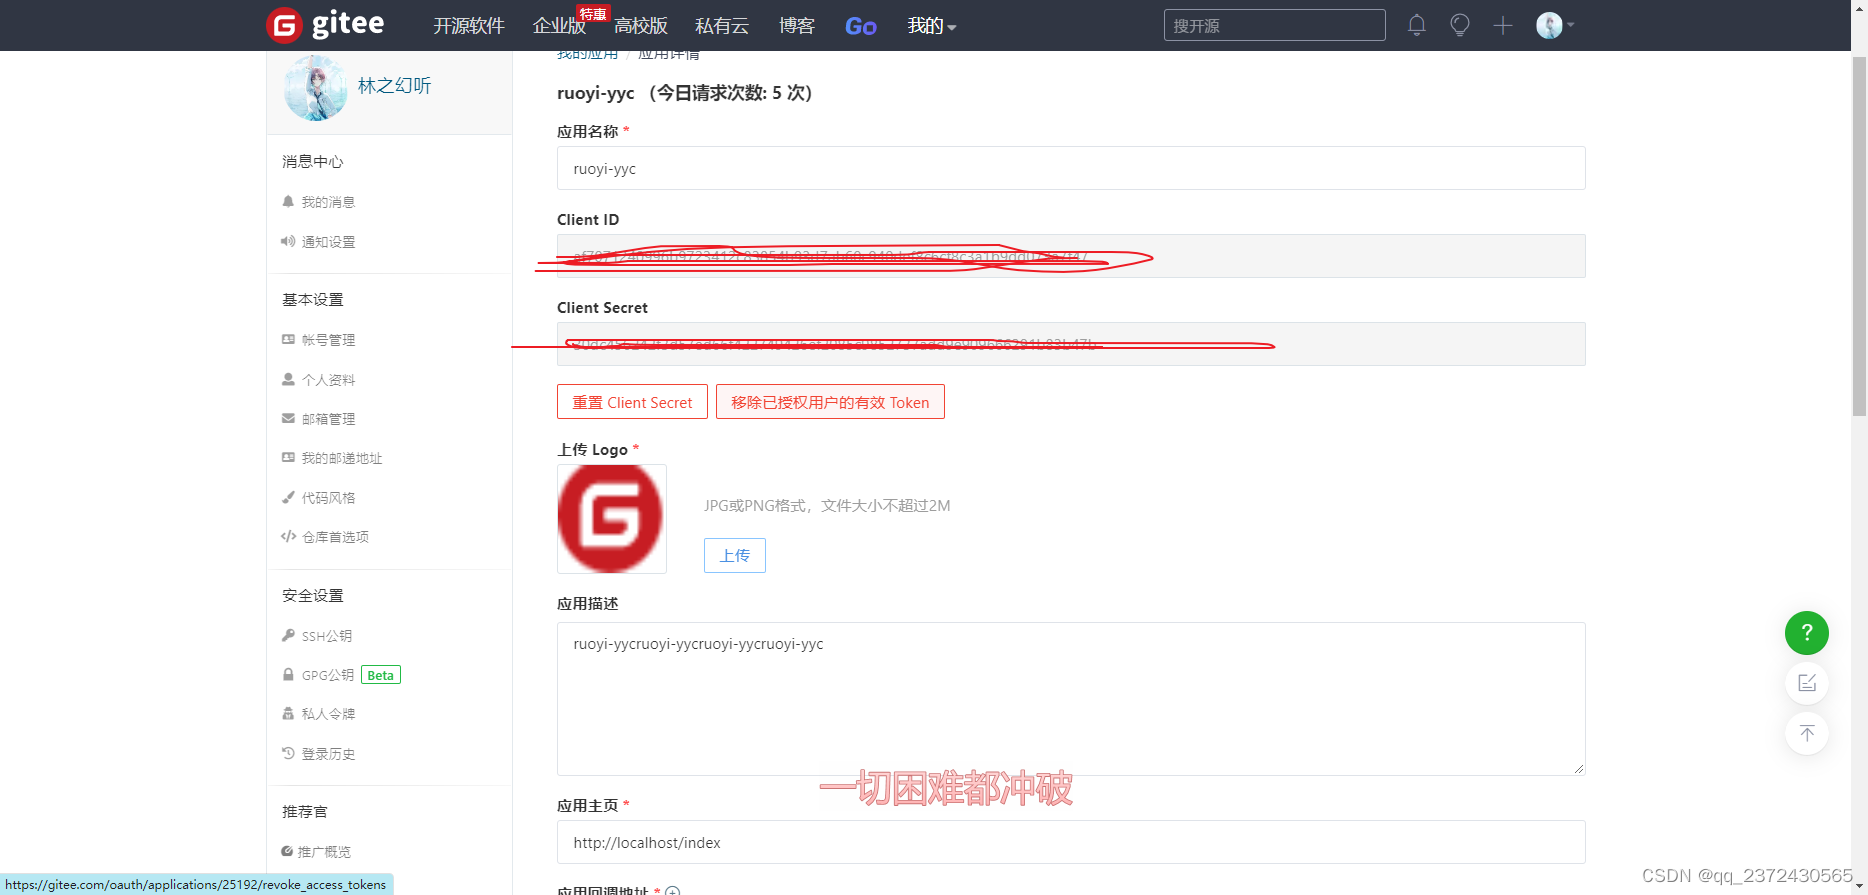Click the 上传 logo button
The height and width of the screenshot is (895, 1868).
(x=735, y=556)
